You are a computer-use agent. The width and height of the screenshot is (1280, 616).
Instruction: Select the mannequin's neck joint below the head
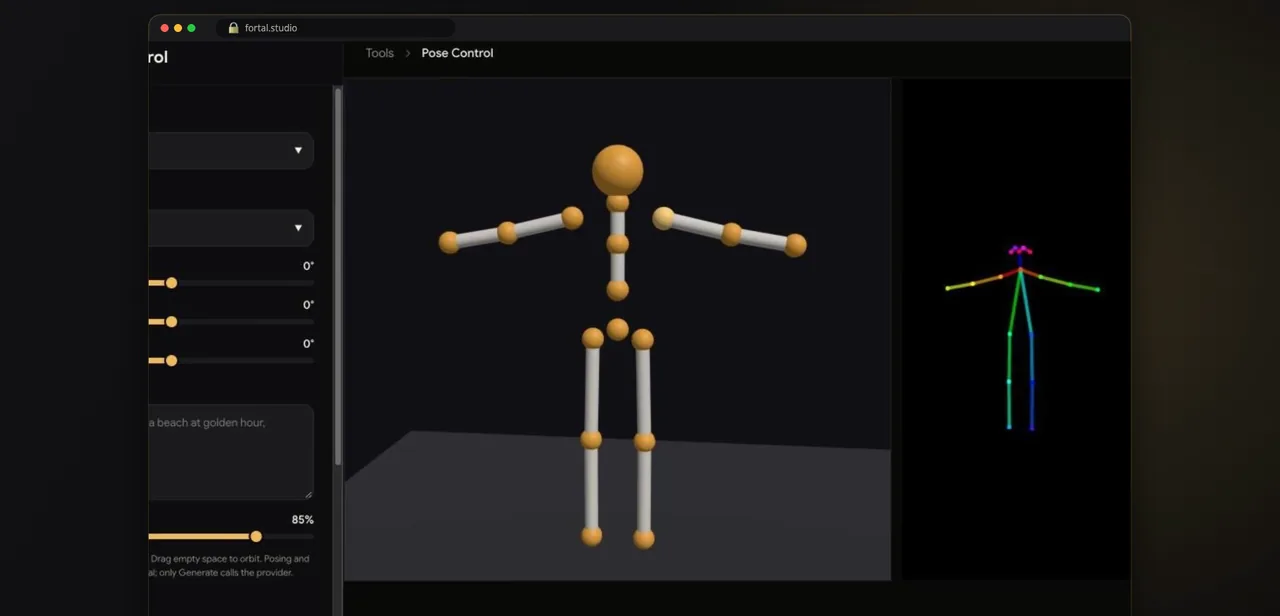tap(618, 203)
